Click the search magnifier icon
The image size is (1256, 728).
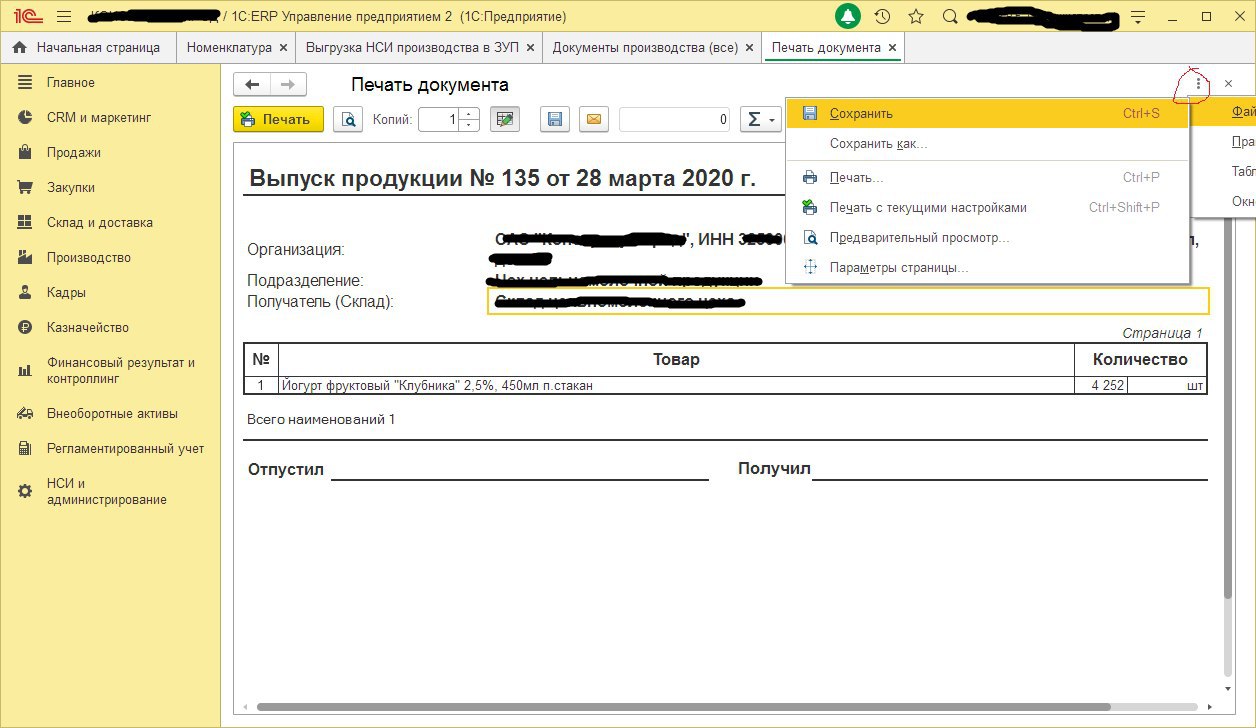pos(951,16)
